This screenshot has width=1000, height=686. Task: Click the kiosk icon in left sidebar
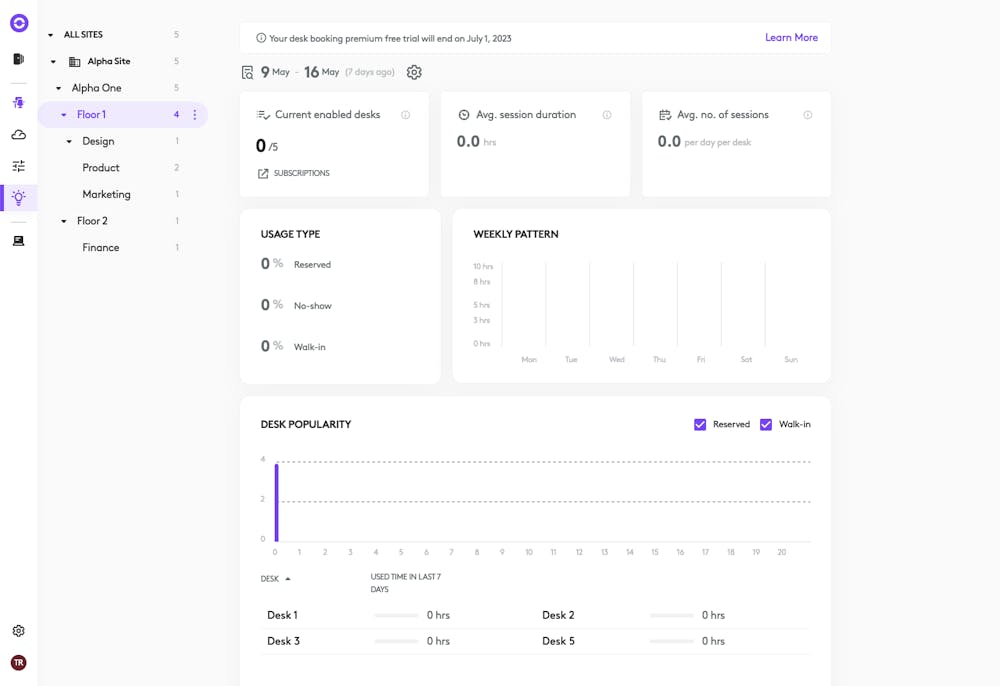click(18, 101)
